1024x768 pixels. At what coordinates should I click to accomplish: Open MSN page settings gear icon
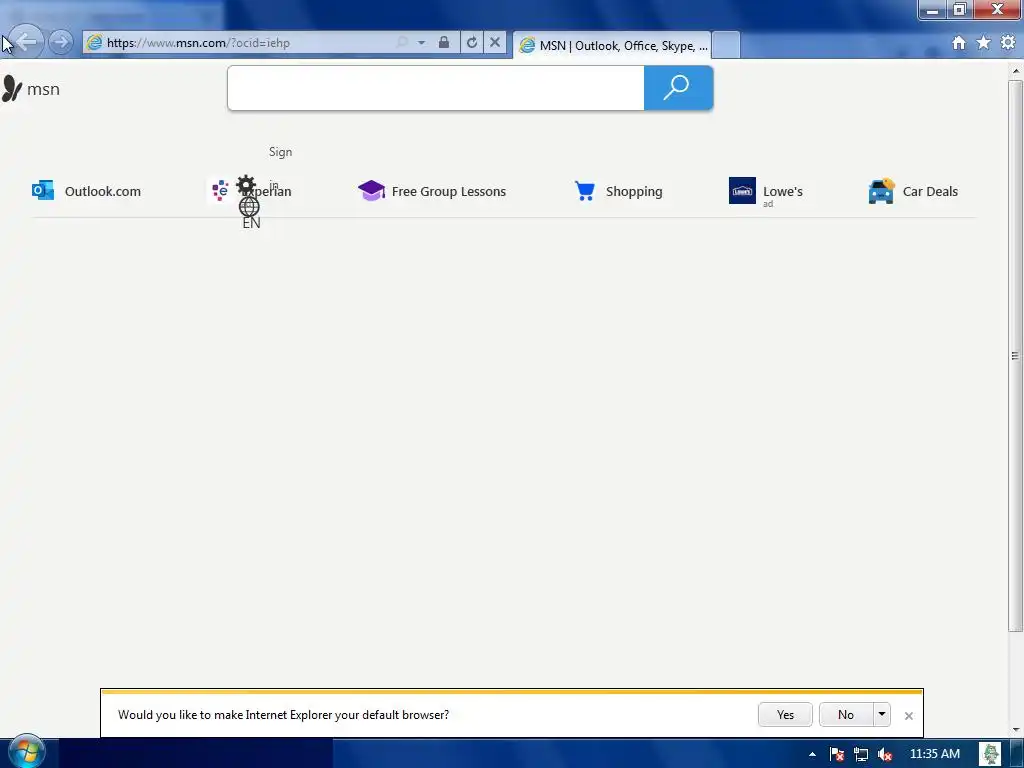point(246,185)
